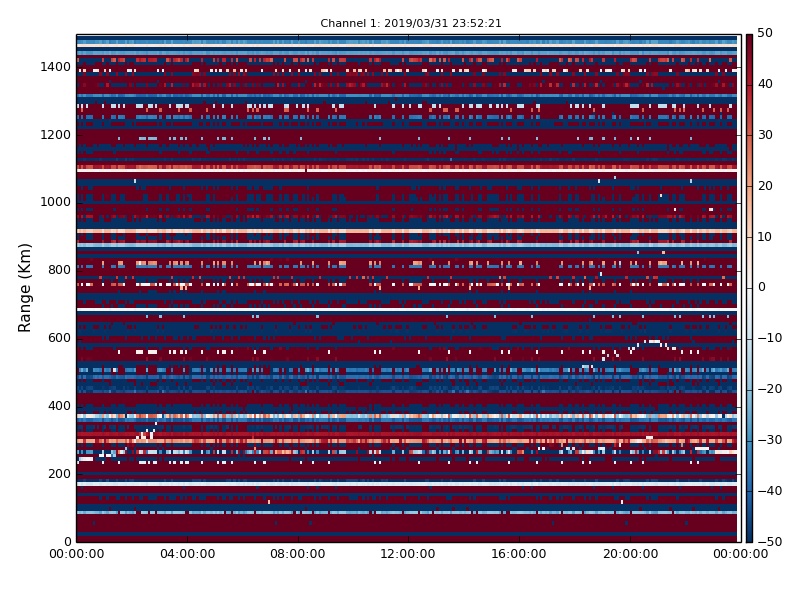The height and width of the screenshot is (600, 800).
Task: Click the colorbar tick label −10
Action: coord(769,338)
